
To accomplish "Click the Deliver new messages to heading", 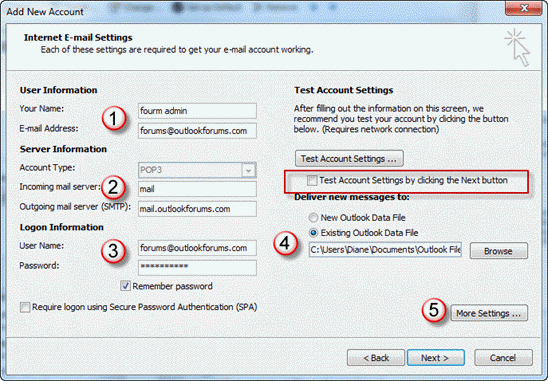I will pos(352,197).
